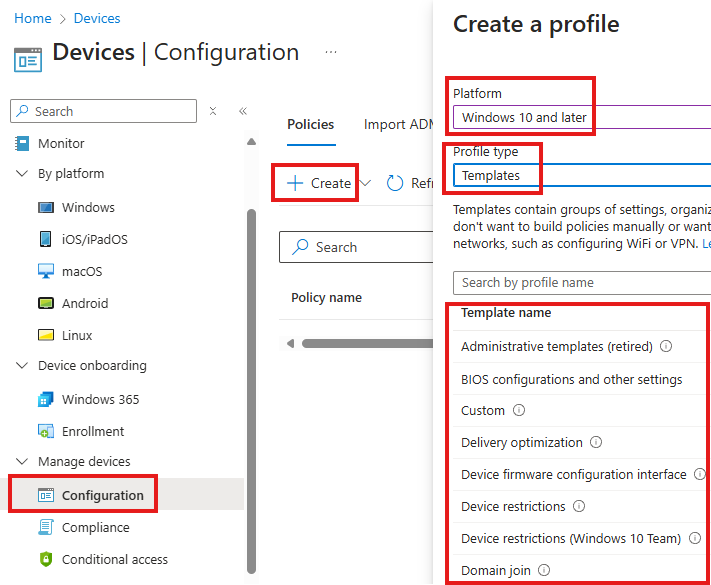Viewport: 711px width, 585px height.
Task: Click the Search by profile name field
Action: point(582,283)
